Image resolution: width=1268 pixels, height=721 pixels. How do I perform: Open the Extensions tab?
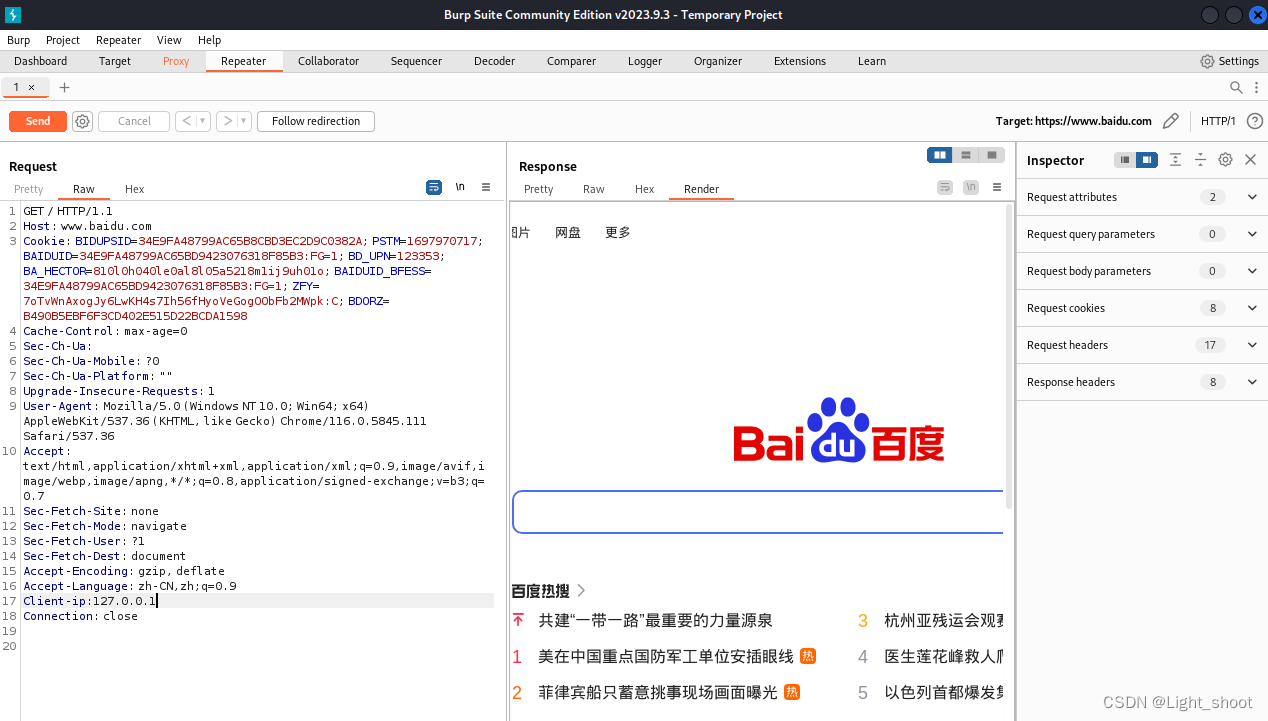[x=800, y=61]
